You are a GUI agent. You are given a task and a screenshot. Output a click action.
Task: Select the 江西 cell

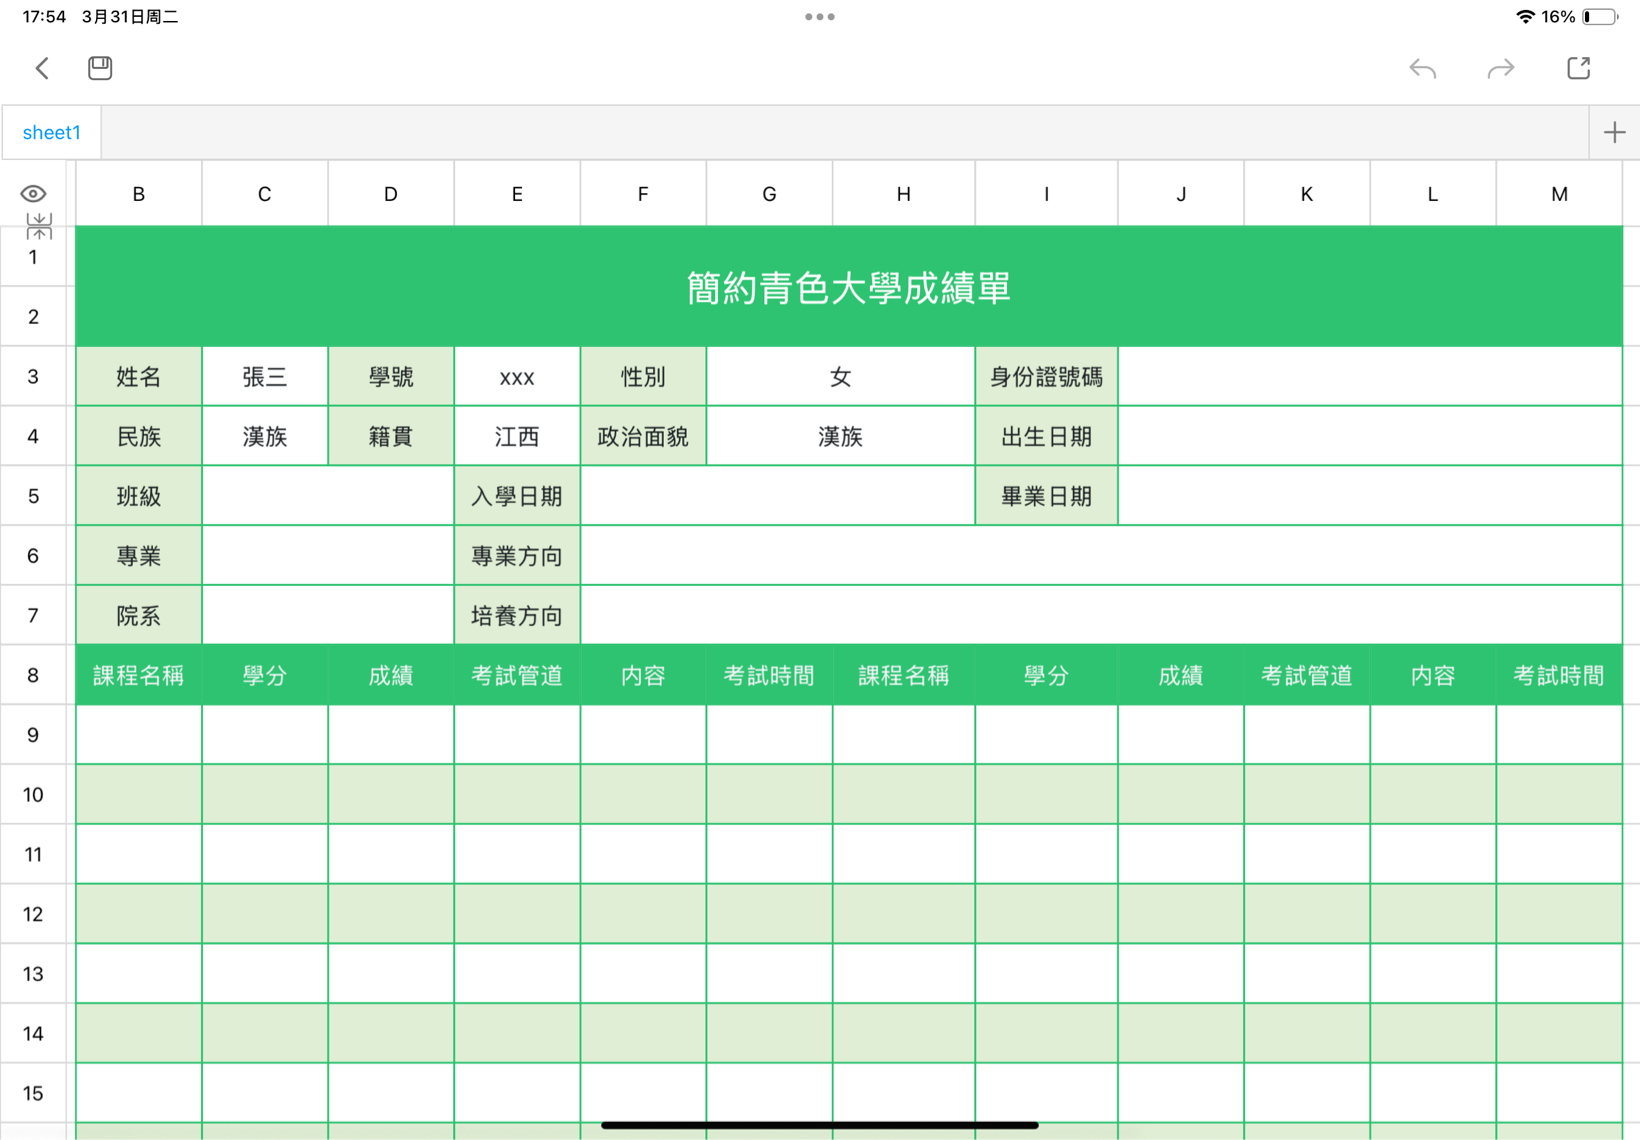517,436
